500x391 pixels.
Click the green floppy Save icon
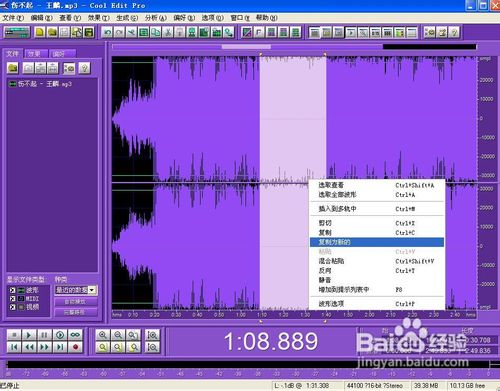point(89,32)
